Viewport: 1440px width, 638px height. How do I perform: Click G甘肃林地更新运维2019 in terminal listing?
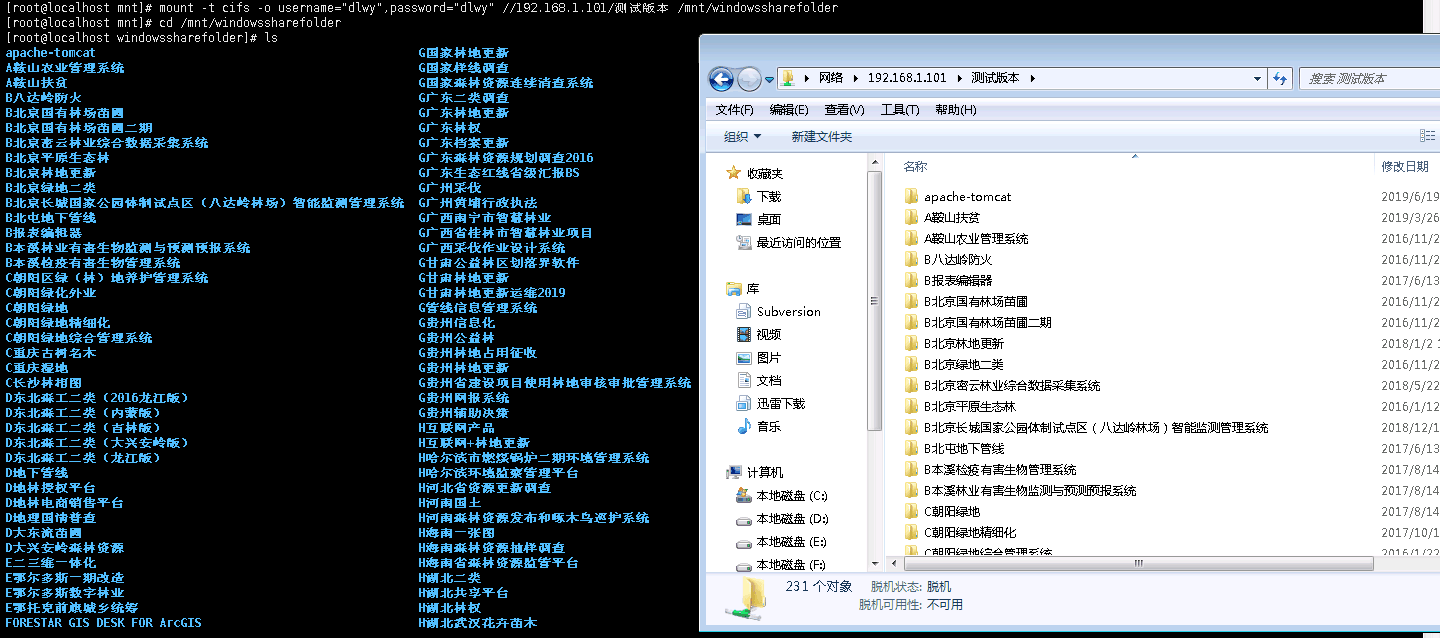pos(492,292)
